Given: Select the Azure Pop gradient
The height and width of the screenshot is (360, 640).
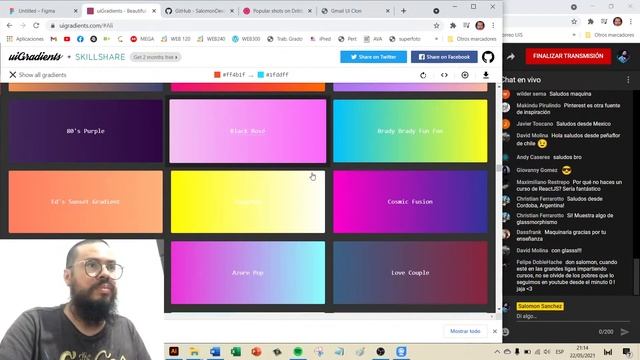Looking at the screenshot, I should click(248, 273).
